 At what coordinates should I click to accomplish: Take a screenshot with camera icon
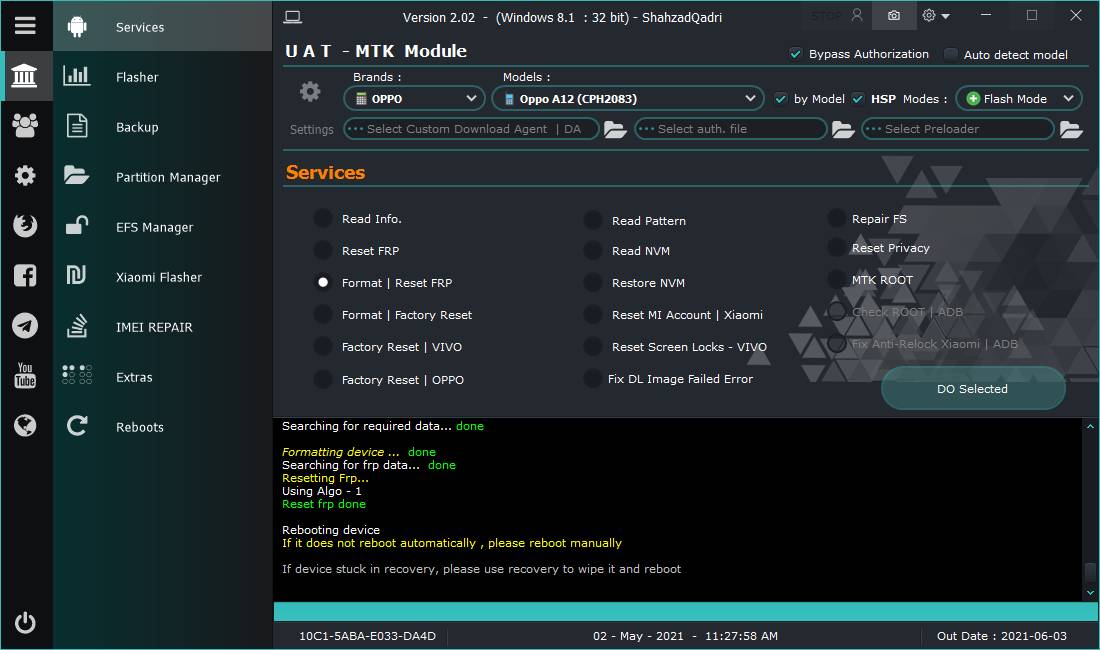(894, 15)
